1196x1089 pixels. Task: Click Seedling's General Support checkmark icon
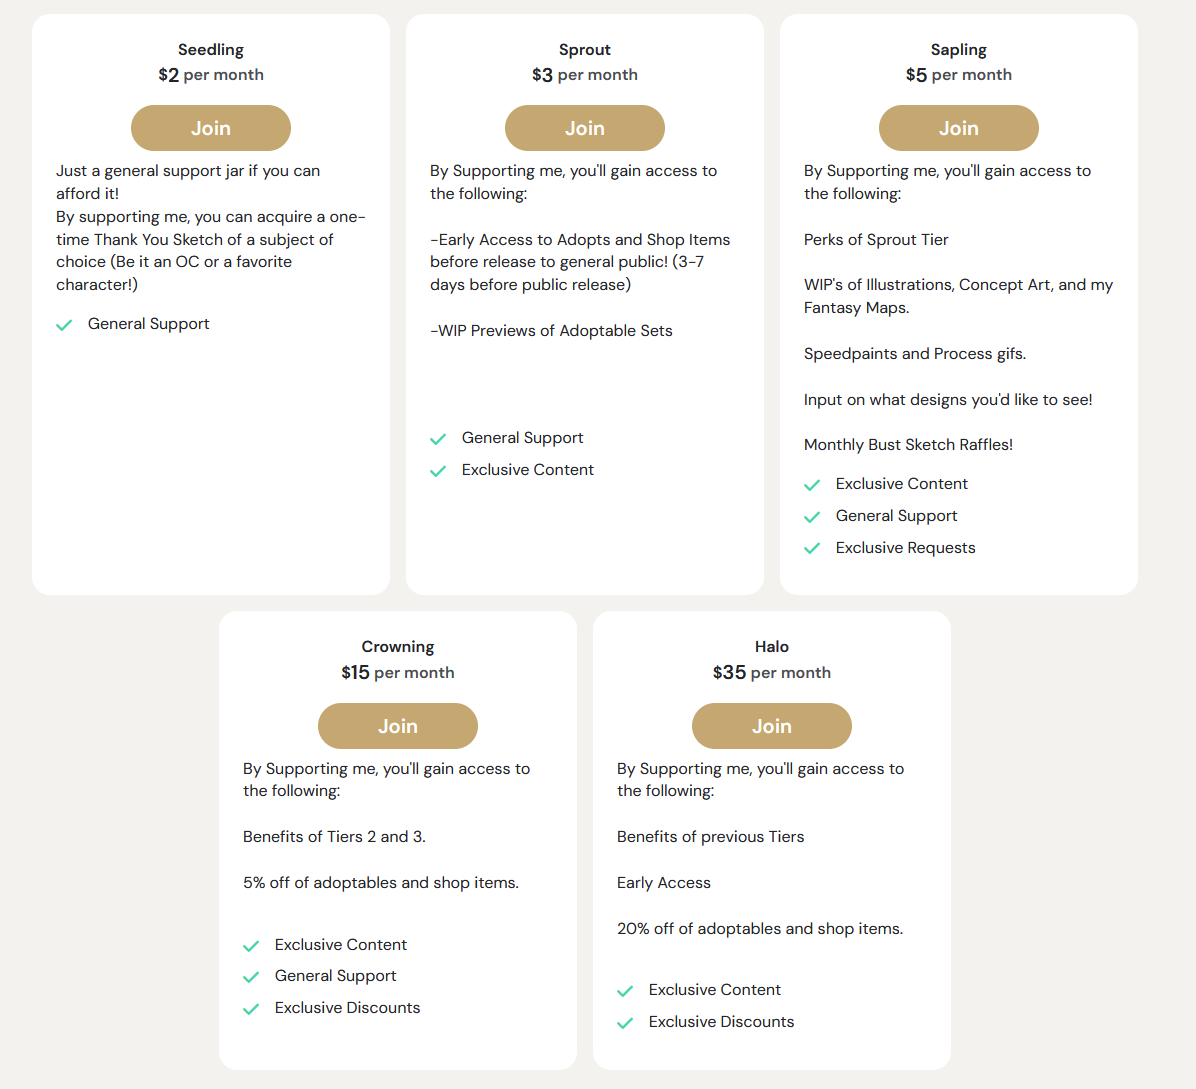pyautogui.click(x=64, y=325)
